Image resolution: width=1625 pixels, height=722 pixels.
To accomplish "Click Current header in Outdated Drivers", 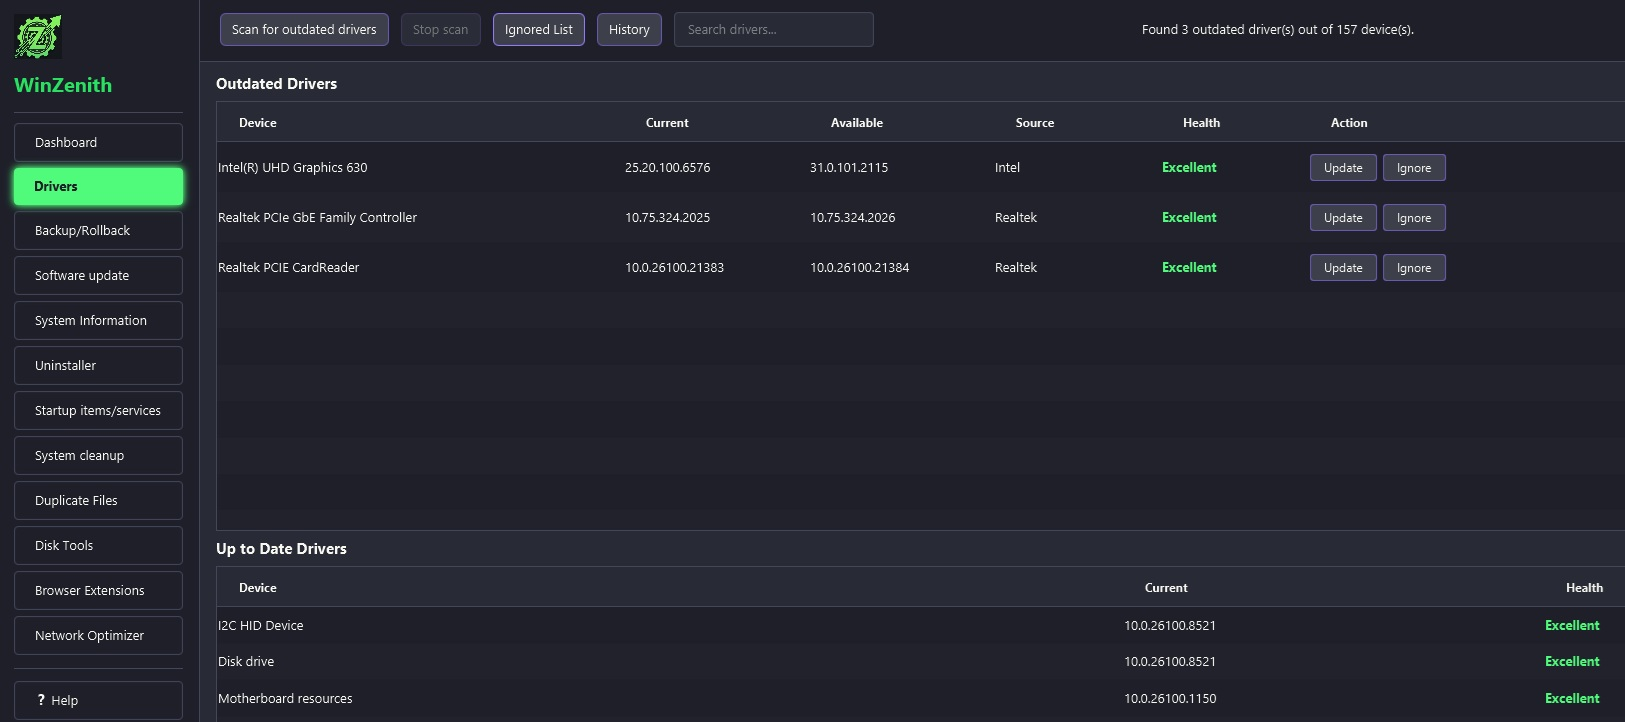I will pos(667,122).
